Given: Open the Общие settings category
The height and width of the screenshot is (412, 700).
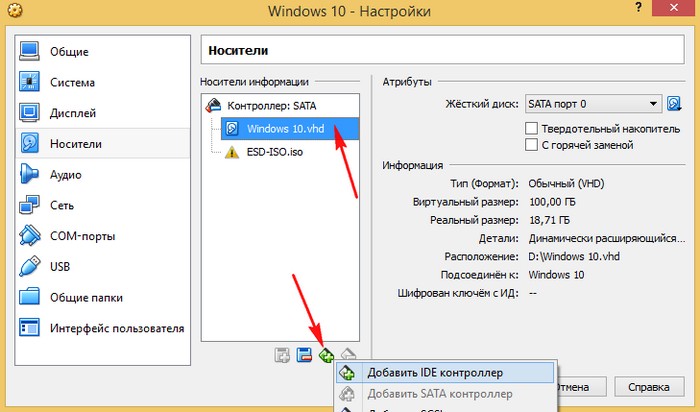Looking at the screenshot, I should [x=68, y=51].
